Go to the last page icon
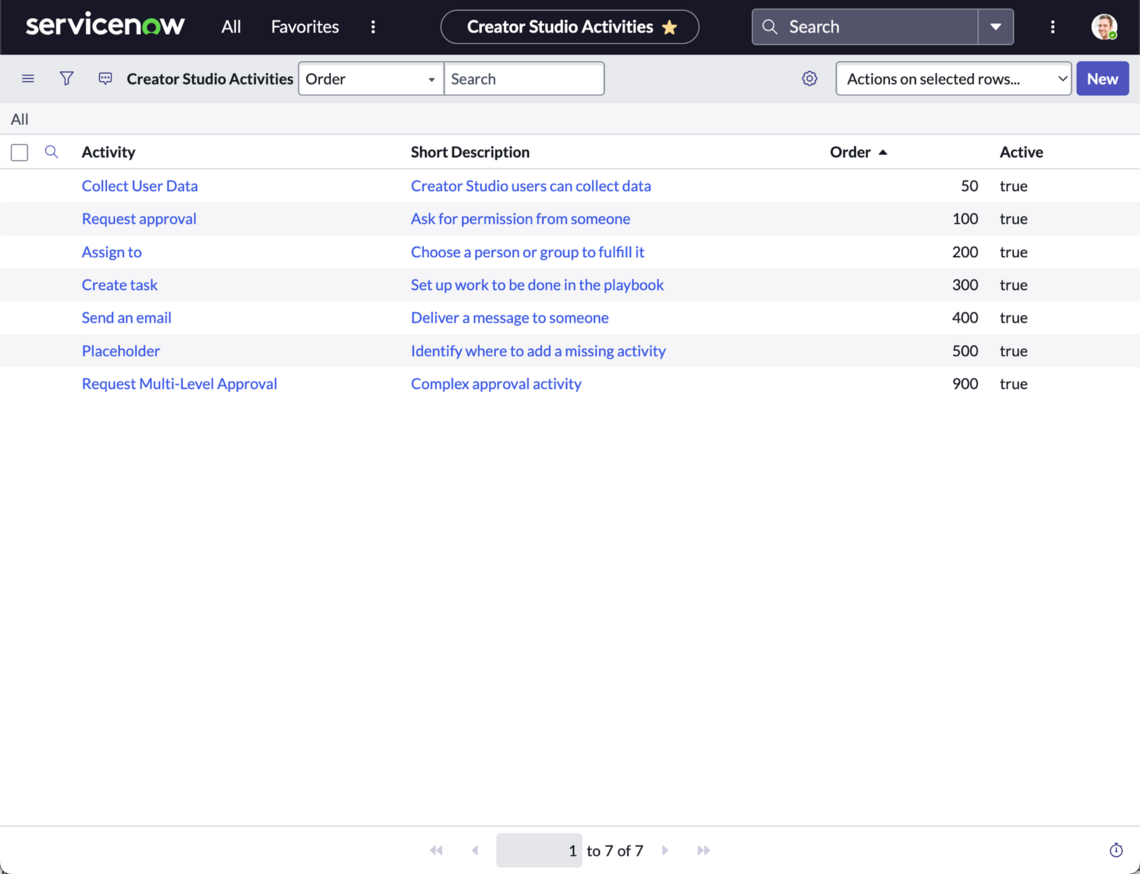 pyautogui.click(x=703, y=850)
